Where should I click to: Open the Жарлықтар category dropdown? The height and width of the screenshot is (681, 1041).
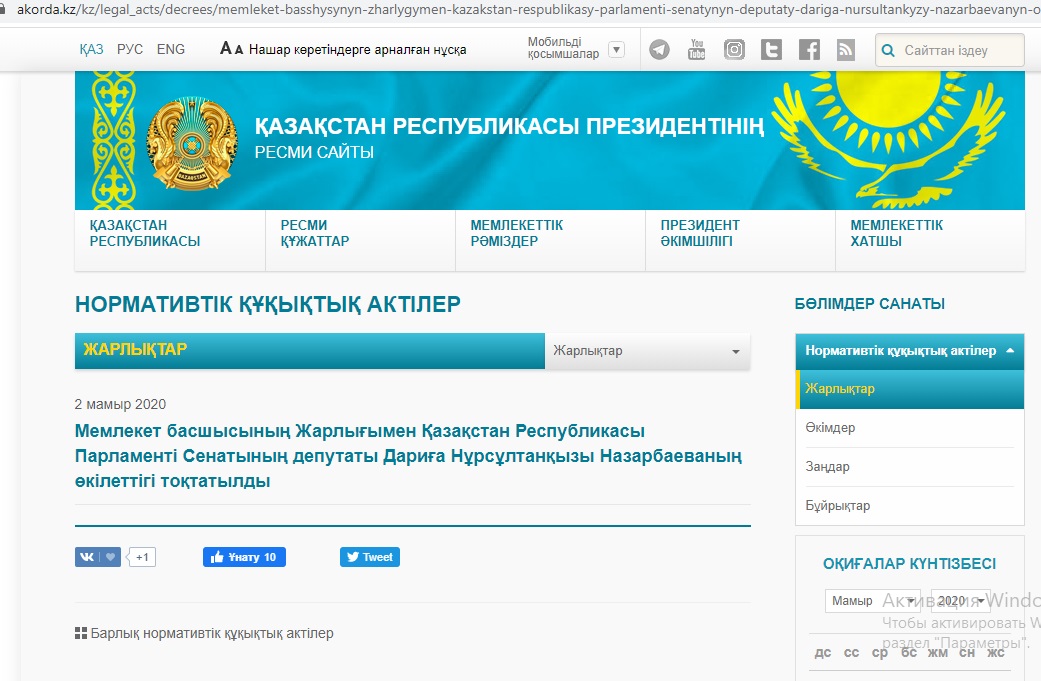point(647,351)
